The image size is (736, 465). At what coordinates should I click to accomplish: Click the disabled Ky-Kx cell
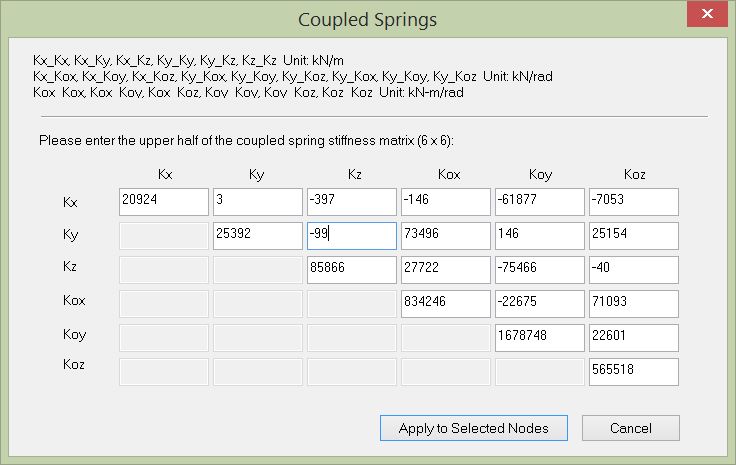pyautogui.click(x=164, y=236)
